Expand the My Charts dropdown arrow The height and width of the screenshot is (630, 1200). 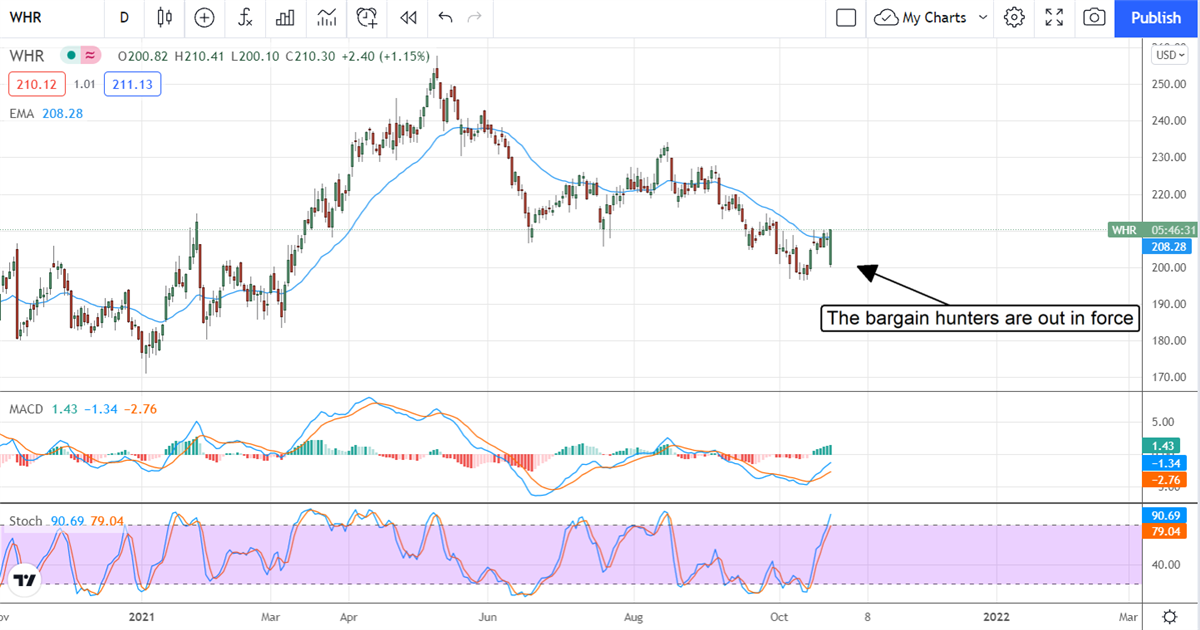982,17
